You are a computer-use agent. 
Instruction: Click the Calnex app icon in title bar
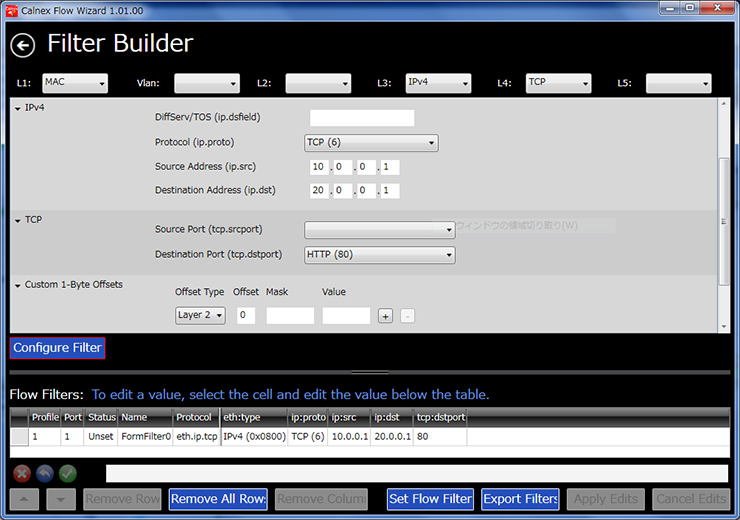click(x=11, y=10)
